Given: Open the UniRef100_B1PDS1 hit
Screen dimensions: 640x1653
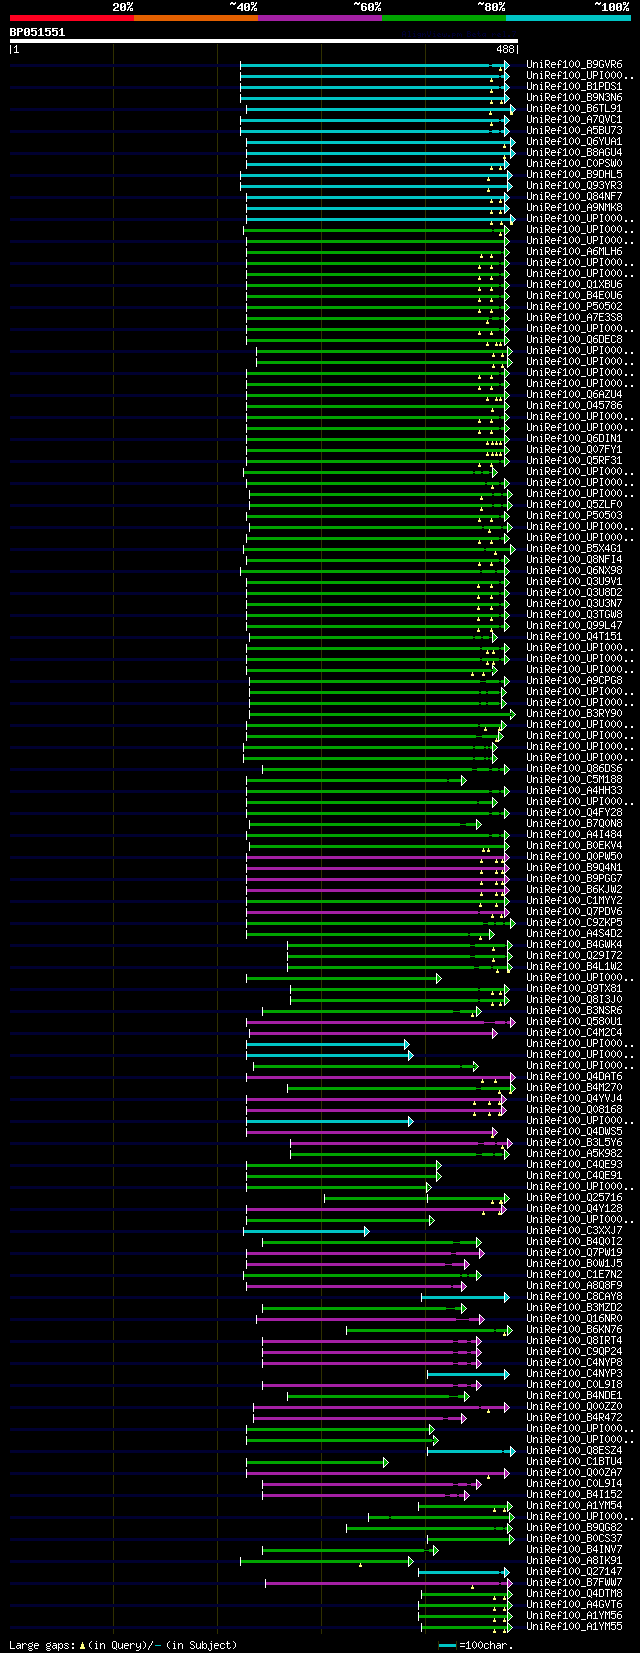Looking at the screenshot, I should 574,86.
